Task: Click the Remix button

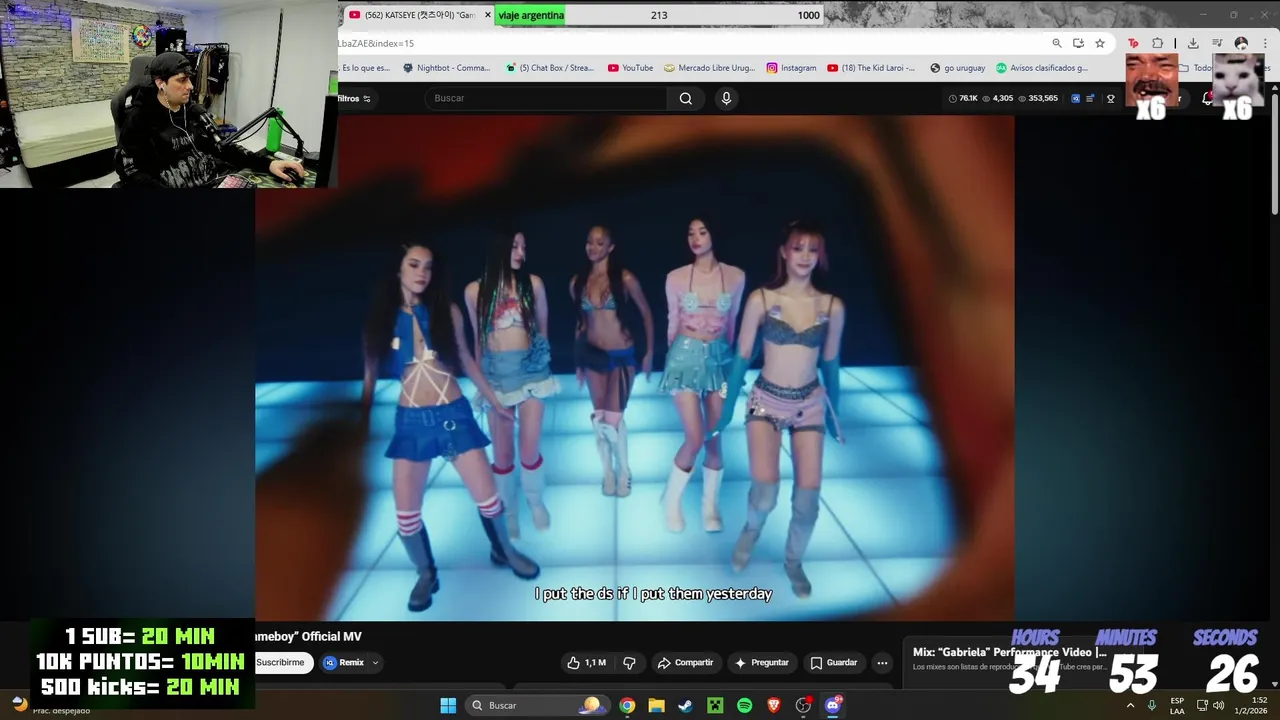Action: (x=344, y=662)
